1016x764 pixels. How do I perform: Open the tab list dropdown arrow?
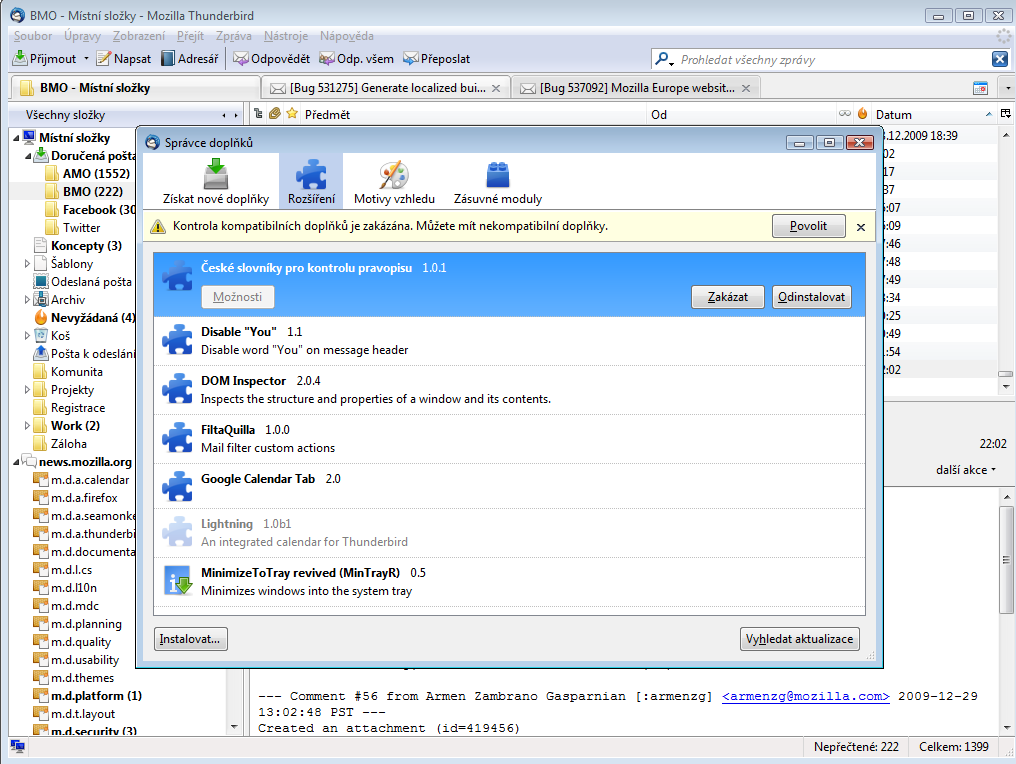[x=1008, y=87]
